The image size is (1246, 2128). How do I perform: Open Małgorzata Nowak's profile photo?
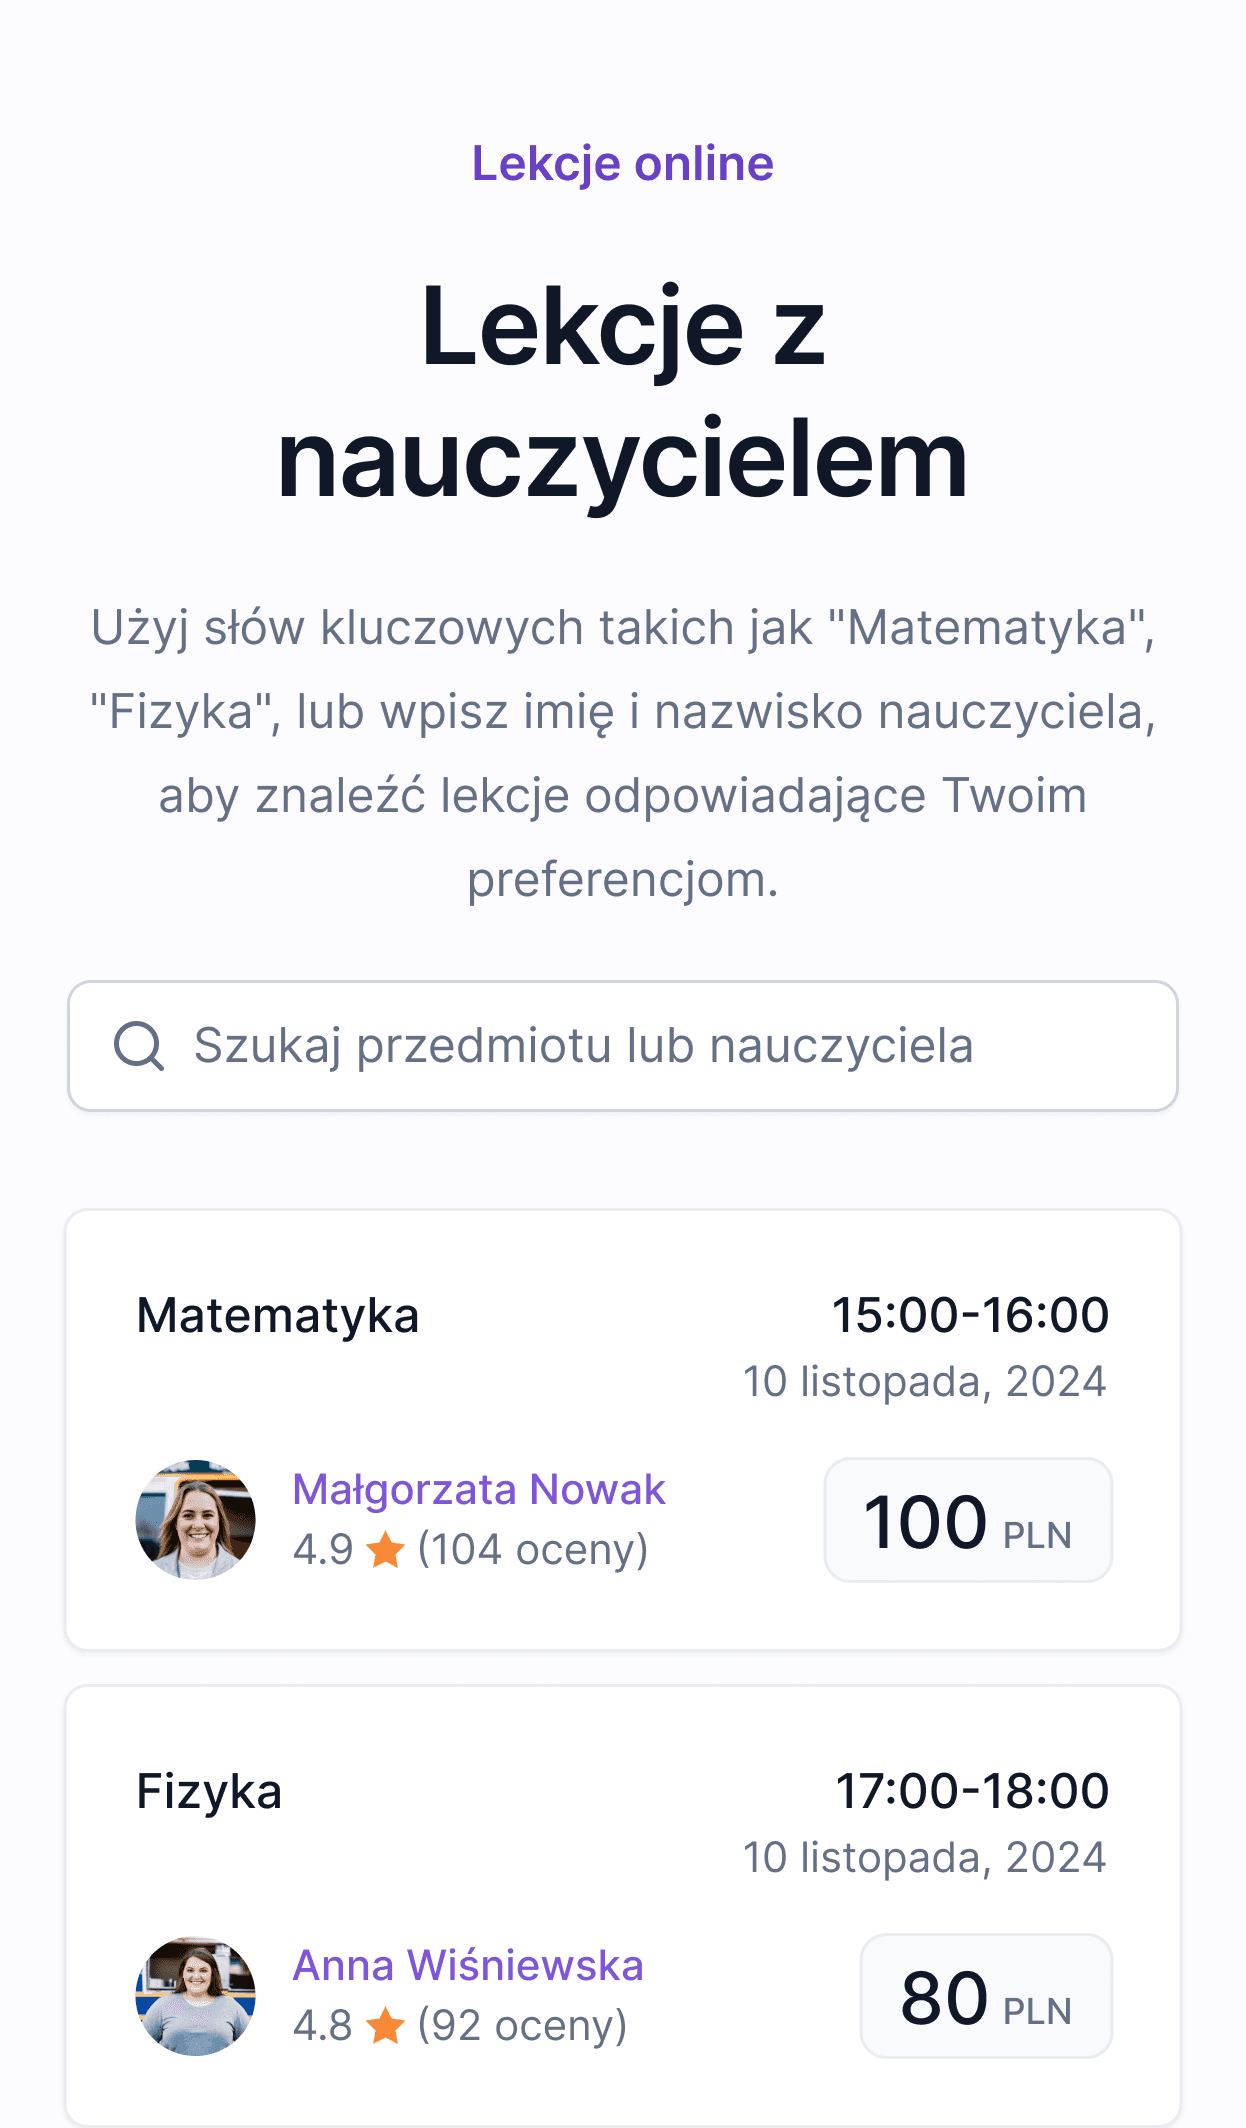[x=196, y=1519]
